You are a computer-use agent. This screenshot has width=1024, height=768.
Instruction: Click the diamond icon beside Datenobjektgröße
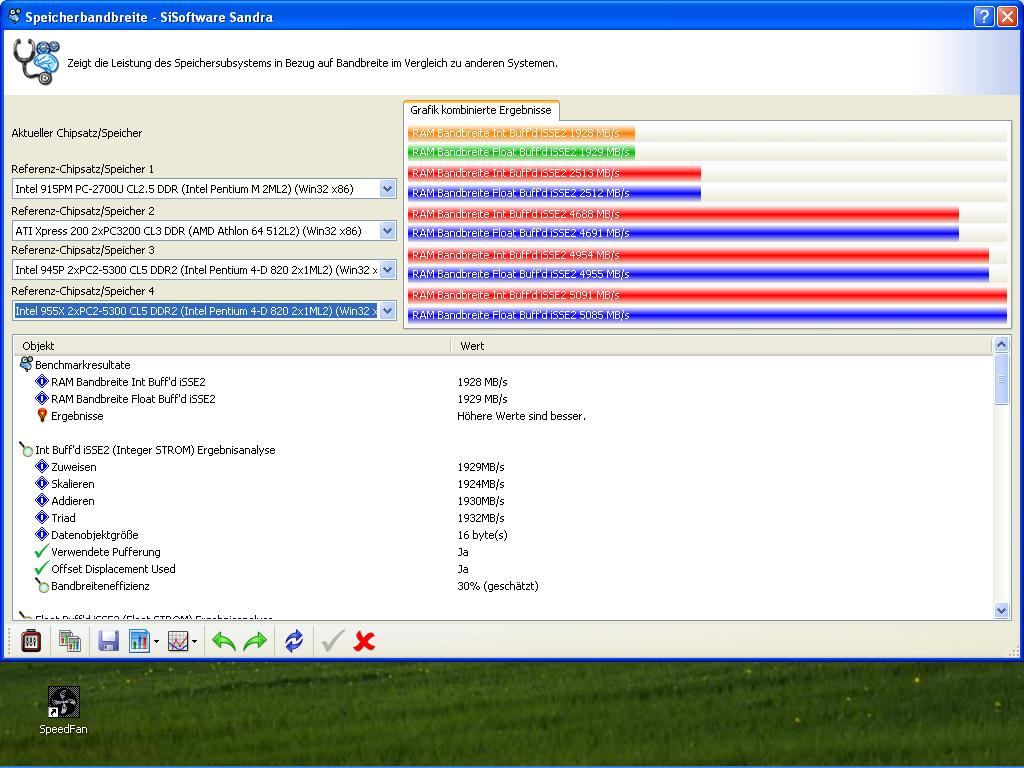[42, 534]
